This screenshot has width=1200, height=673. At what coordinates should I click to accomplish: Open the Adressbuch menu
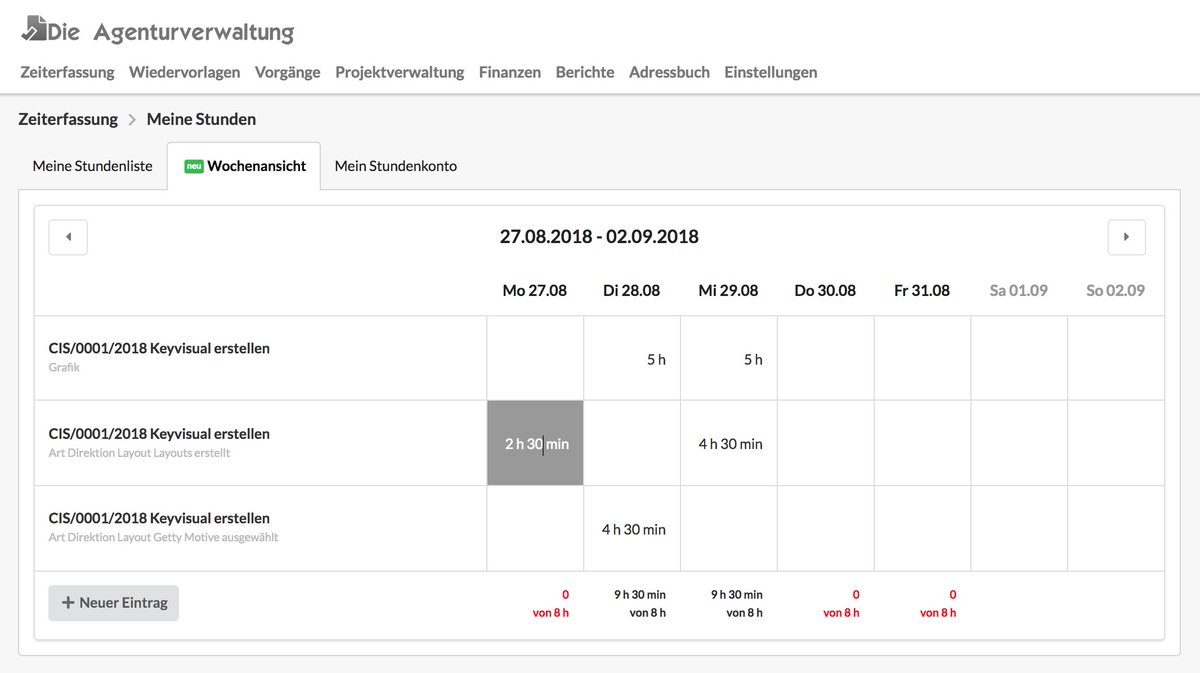coord(669,72)
